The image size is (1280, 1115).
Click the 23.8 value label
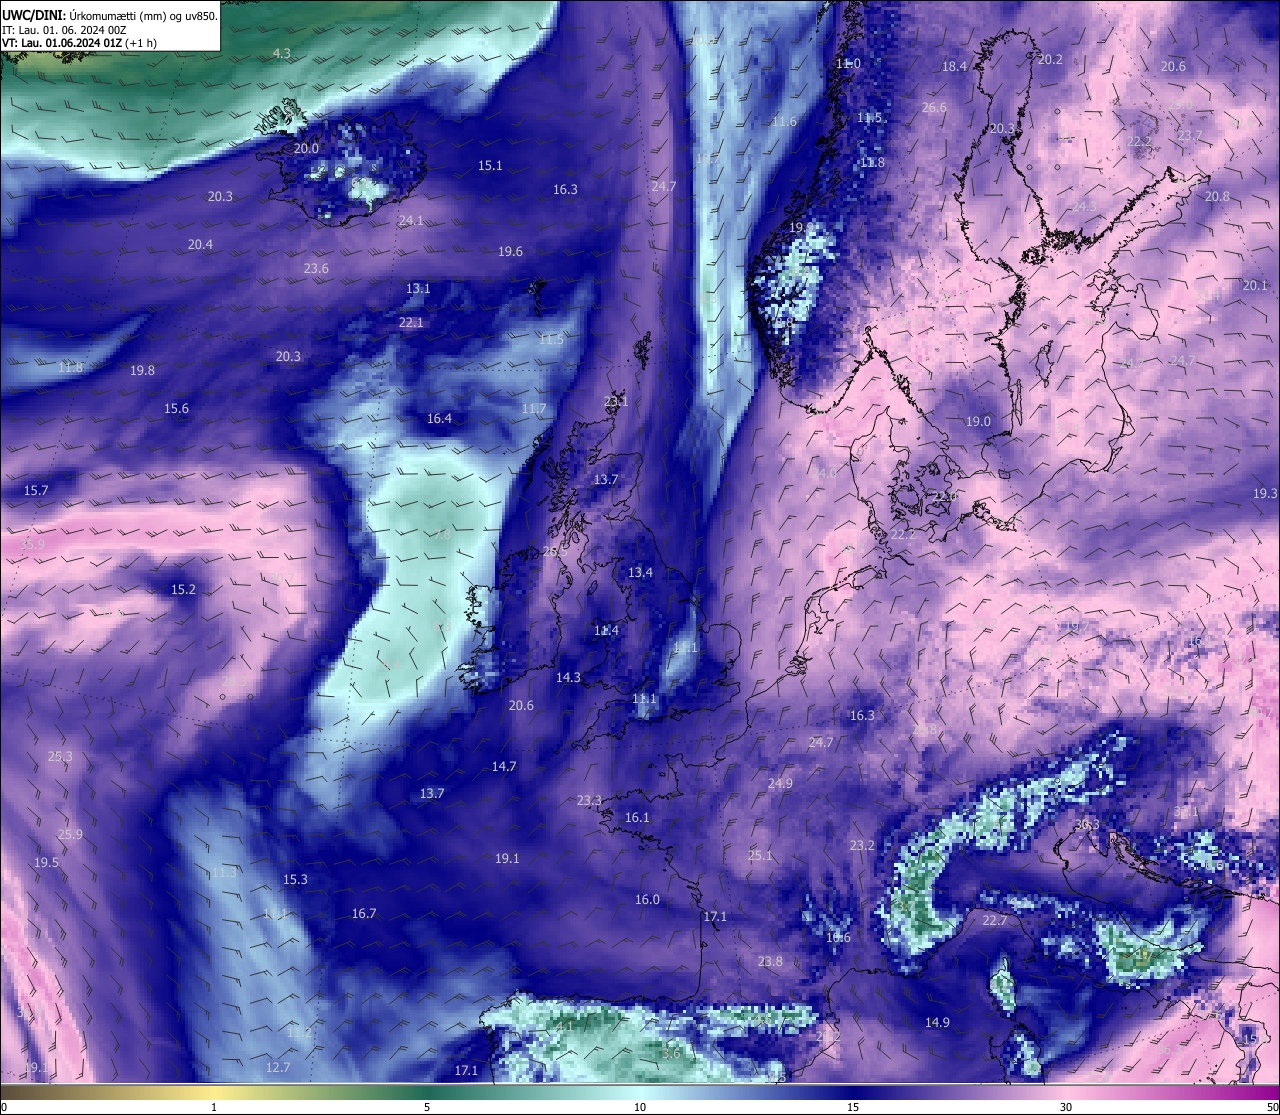point(770,961)
